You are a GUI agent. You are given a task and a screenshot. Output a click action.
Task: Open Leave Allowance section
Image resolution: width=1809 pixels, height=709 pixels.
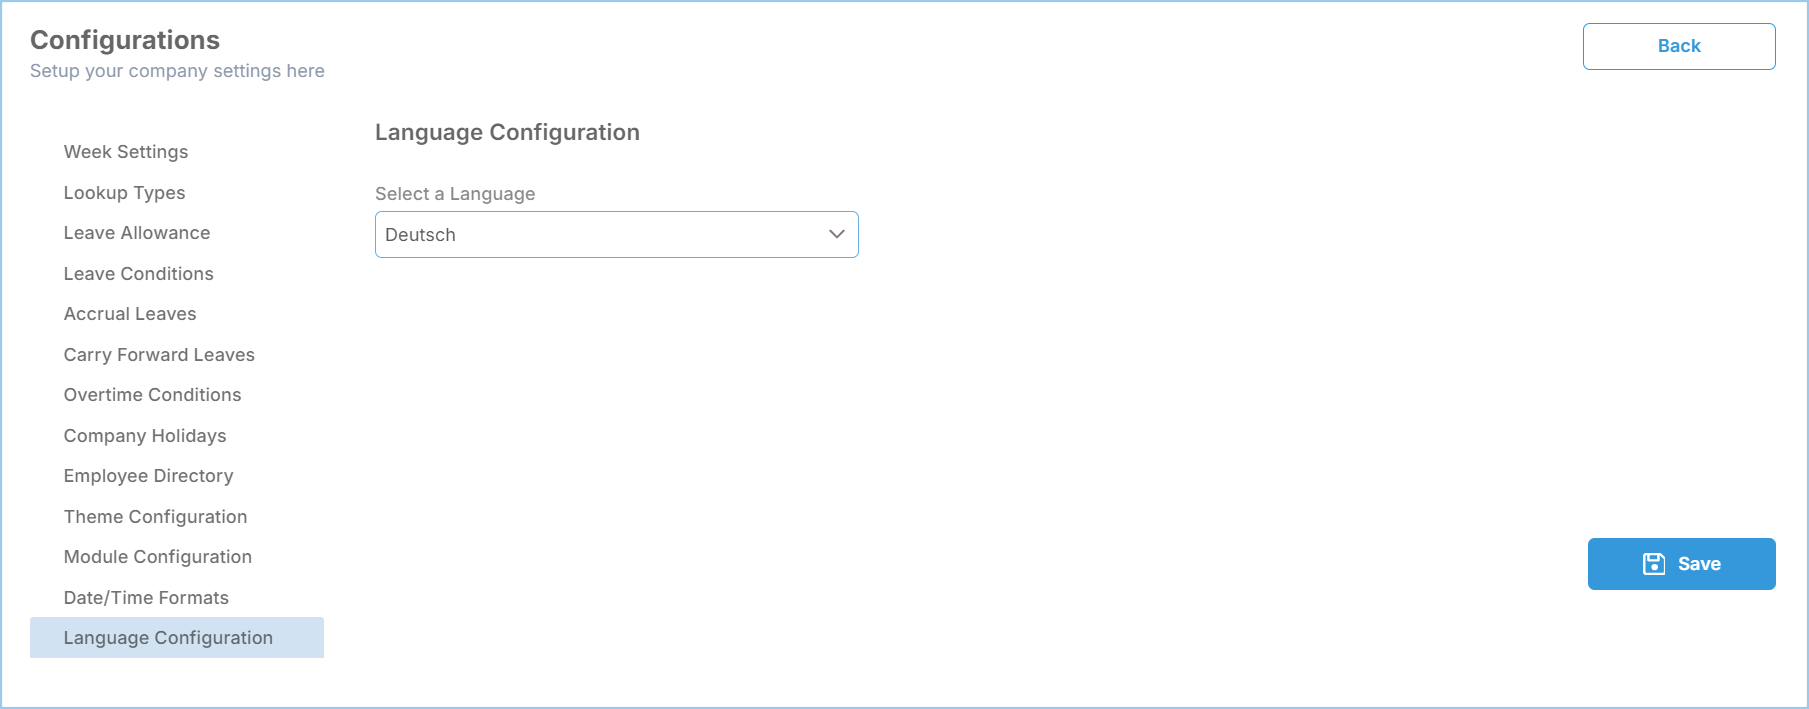[137, 233]
